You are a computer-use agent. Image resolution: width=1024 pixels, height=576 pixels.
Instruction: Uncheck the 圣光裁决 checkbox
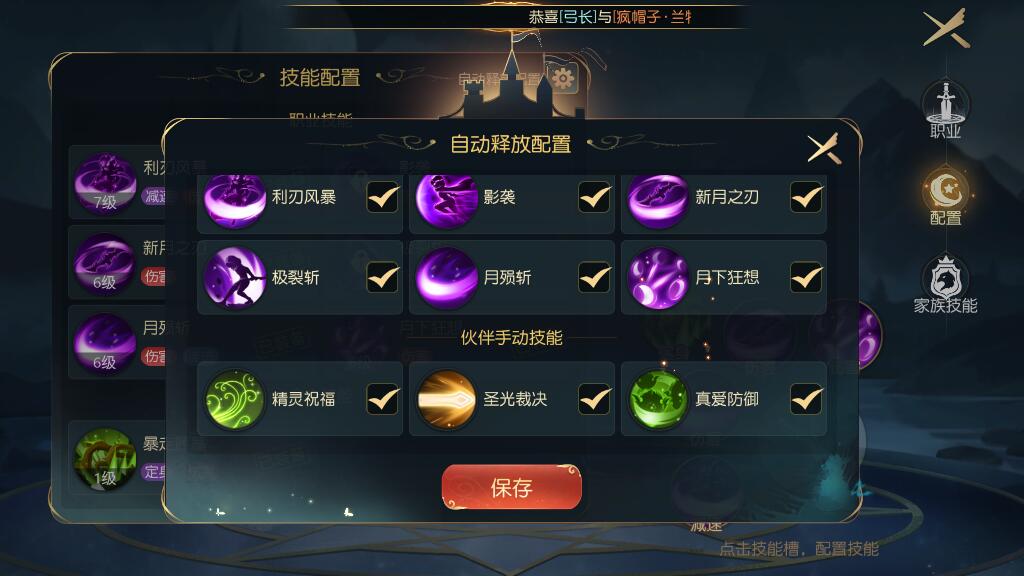pos(594,399)
